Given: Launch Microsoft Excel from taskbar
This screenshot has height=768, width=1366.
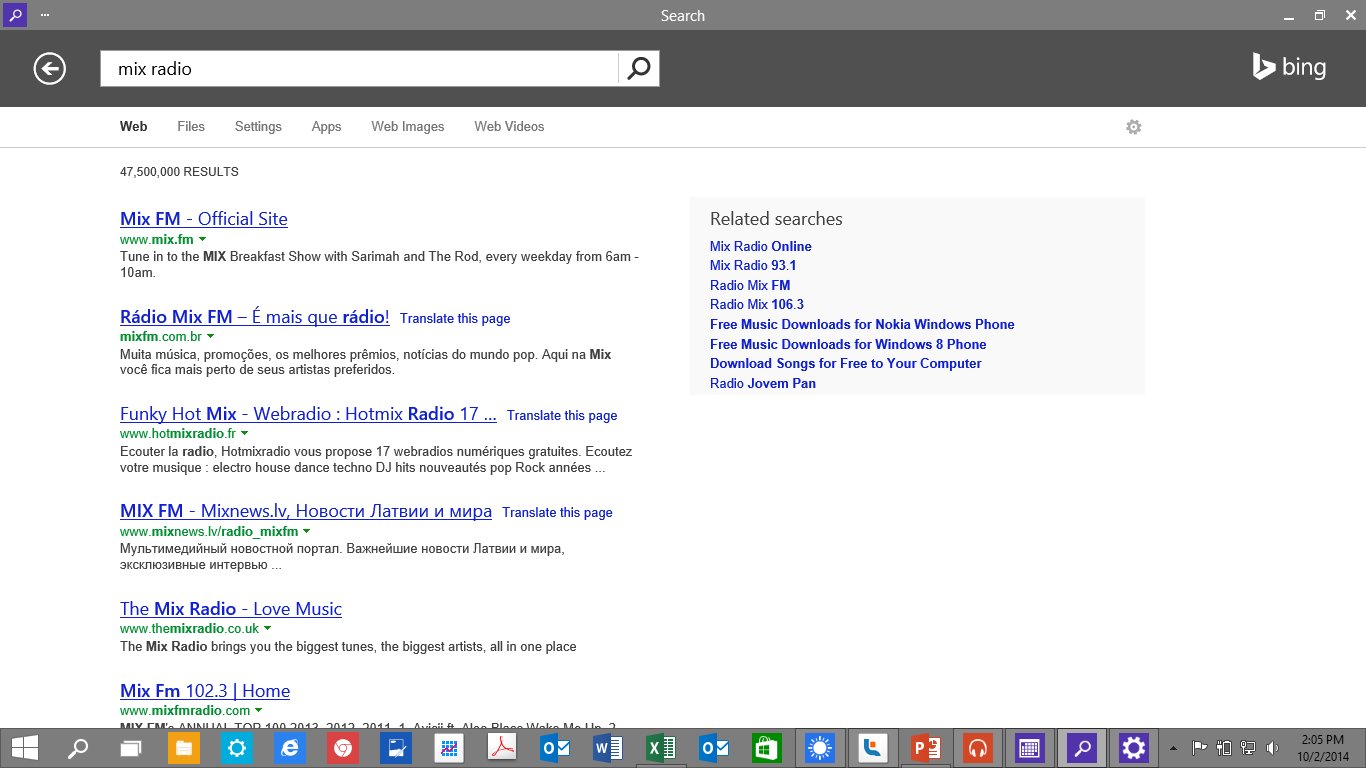Looking at the screenshot, I should point(660,747).
